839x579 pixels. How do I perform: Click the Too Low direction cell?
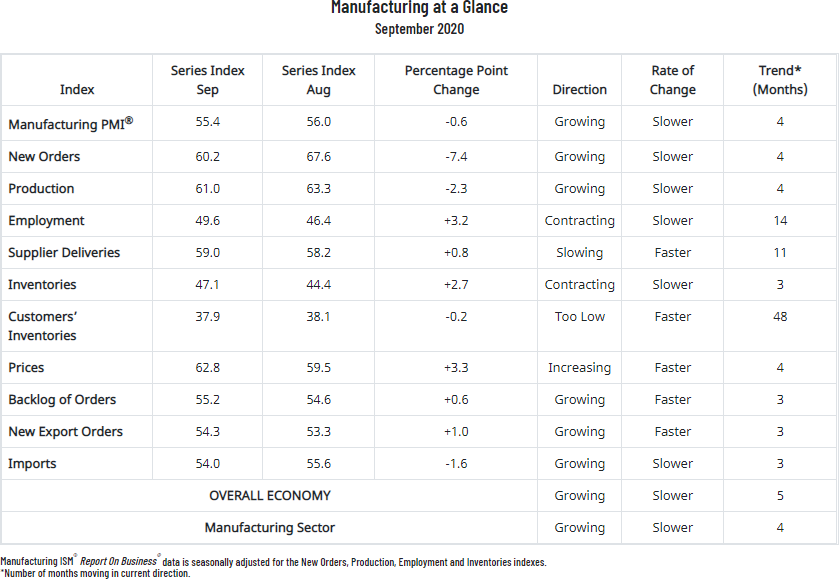click(x=579, y=317)
